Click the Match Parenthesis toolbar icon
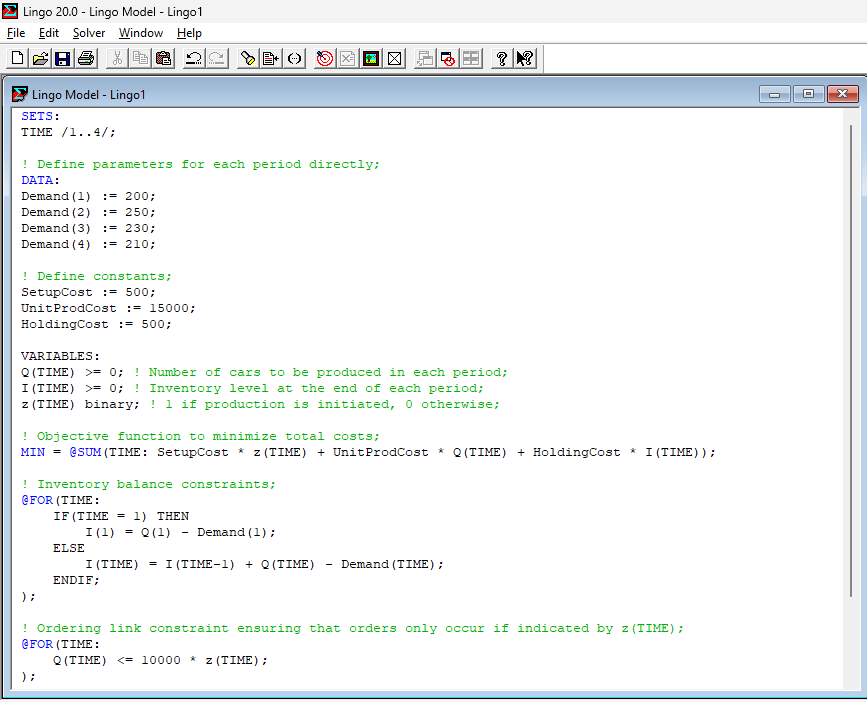 pyautogui.click(x=294, y=58)
